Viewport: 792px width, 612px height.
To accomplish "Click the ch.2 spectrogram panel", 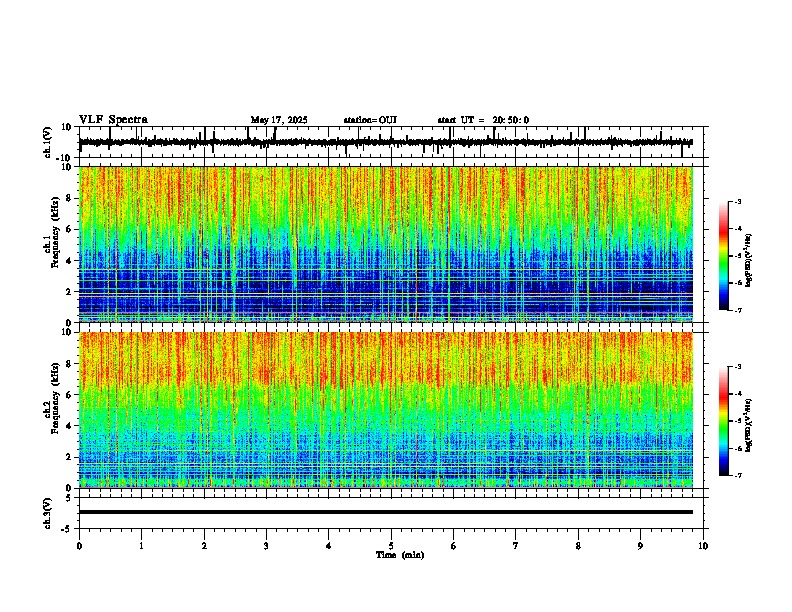I will (386, 410).
